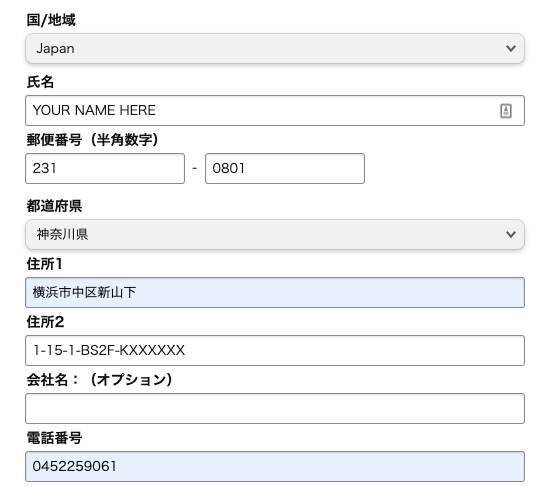Click the 電話番号 label
This screenshot has height=487, width=552.
pos(55,438)
